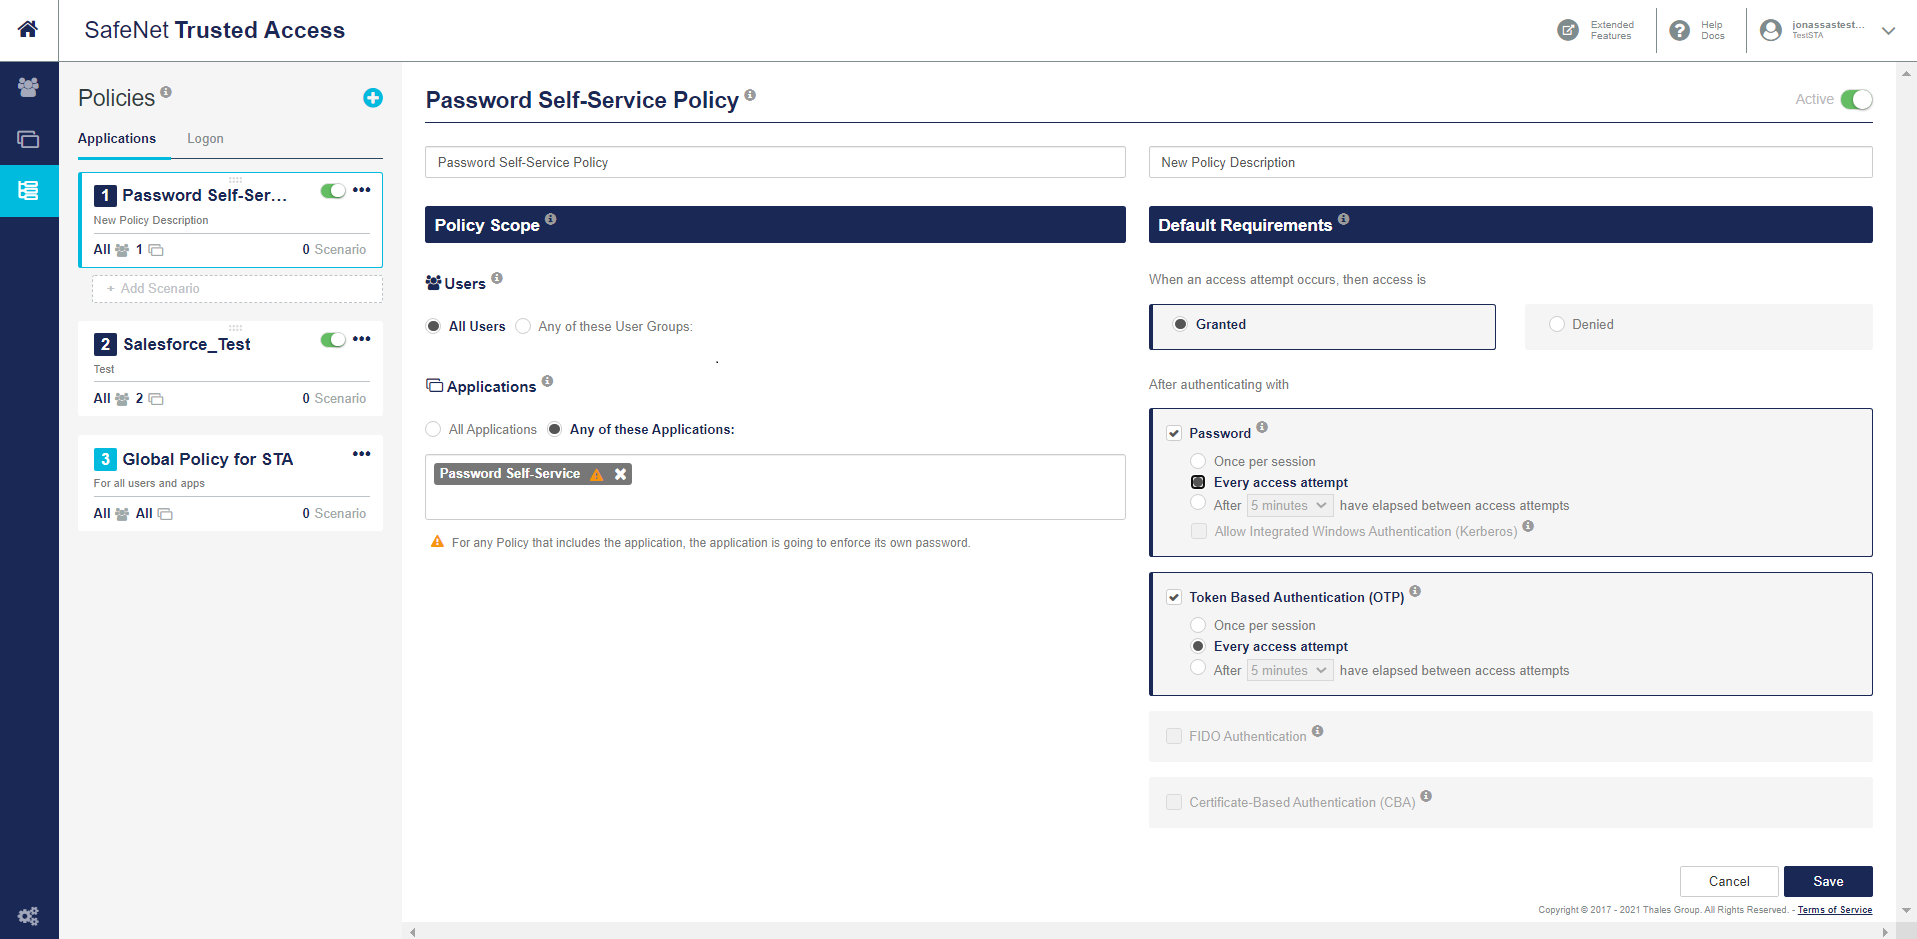Switch to the Logon tab
This screenshot has width=1917, height=939.
click(205, 139)
